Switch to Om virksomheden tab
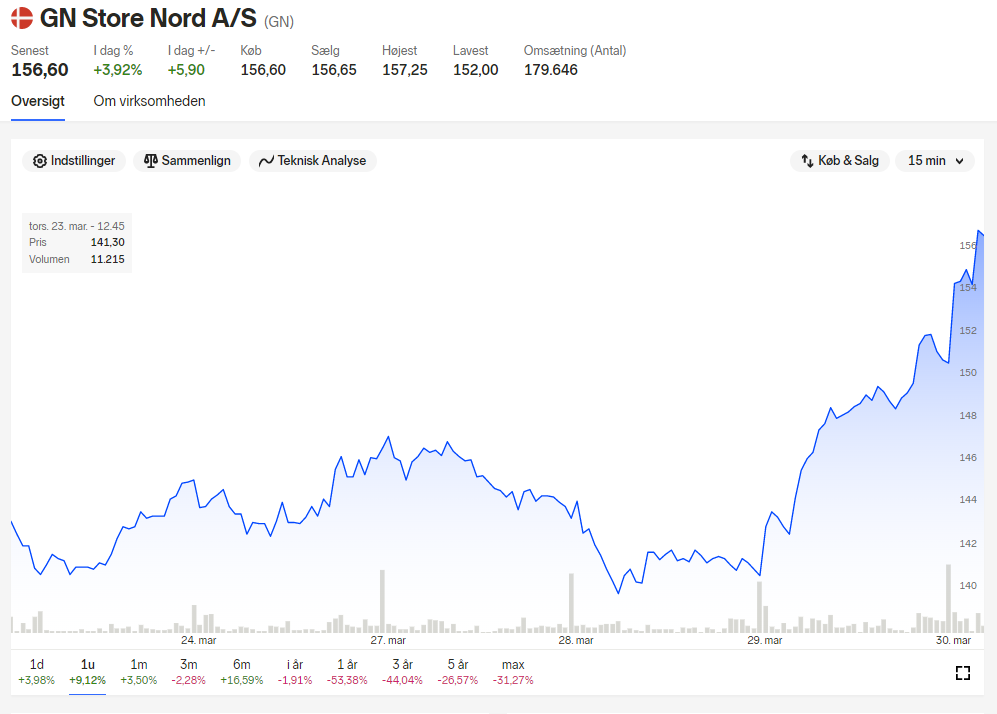This screenshot has height=714, width=997. coord(149,101)
